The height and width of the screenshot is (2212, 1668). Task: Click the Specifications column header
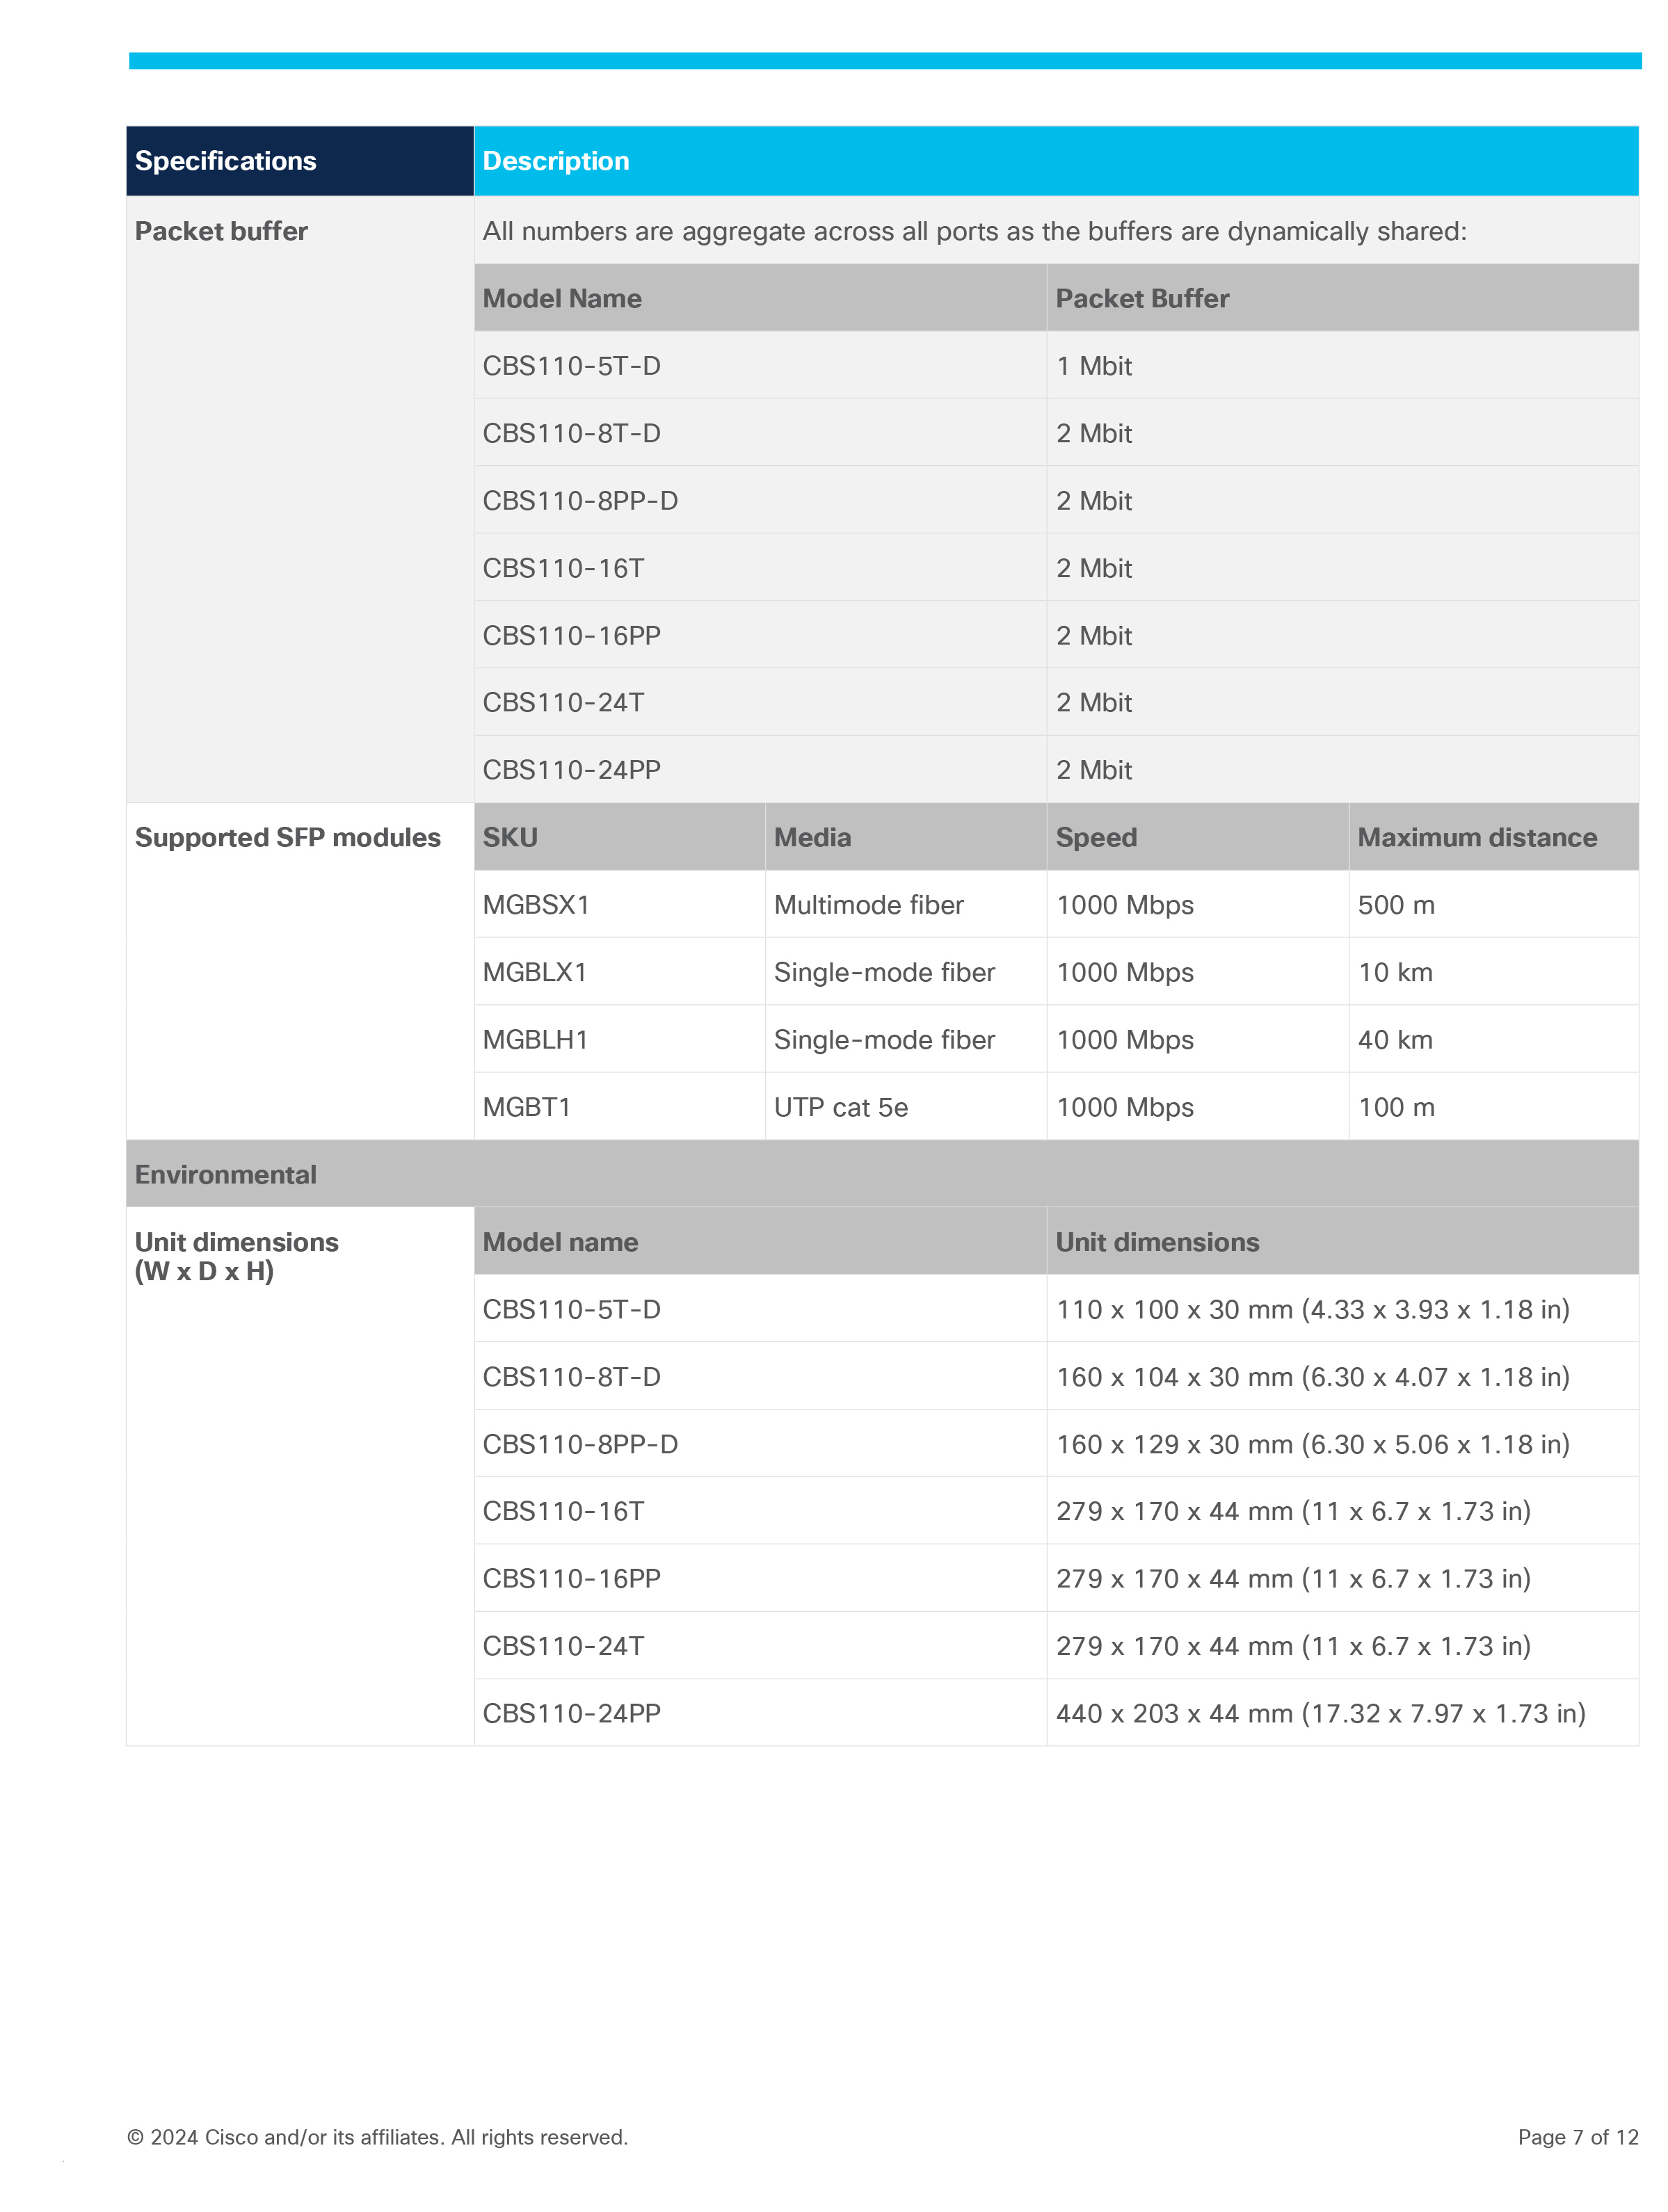pos(225,161)
